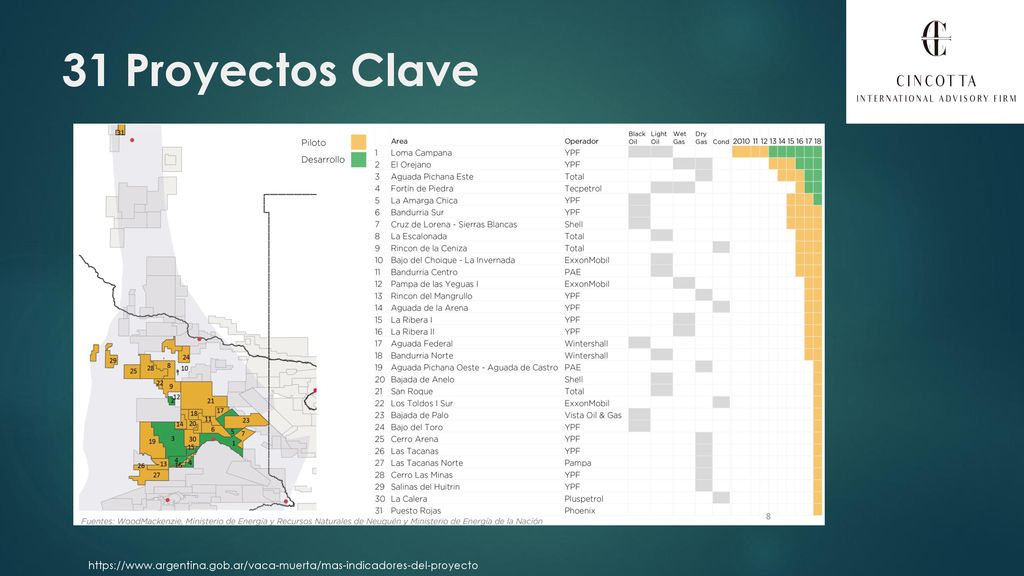1024x576 pixels.
Task: Select the "31 Proyectos Clave" slide title
Action: pos(270,70)
